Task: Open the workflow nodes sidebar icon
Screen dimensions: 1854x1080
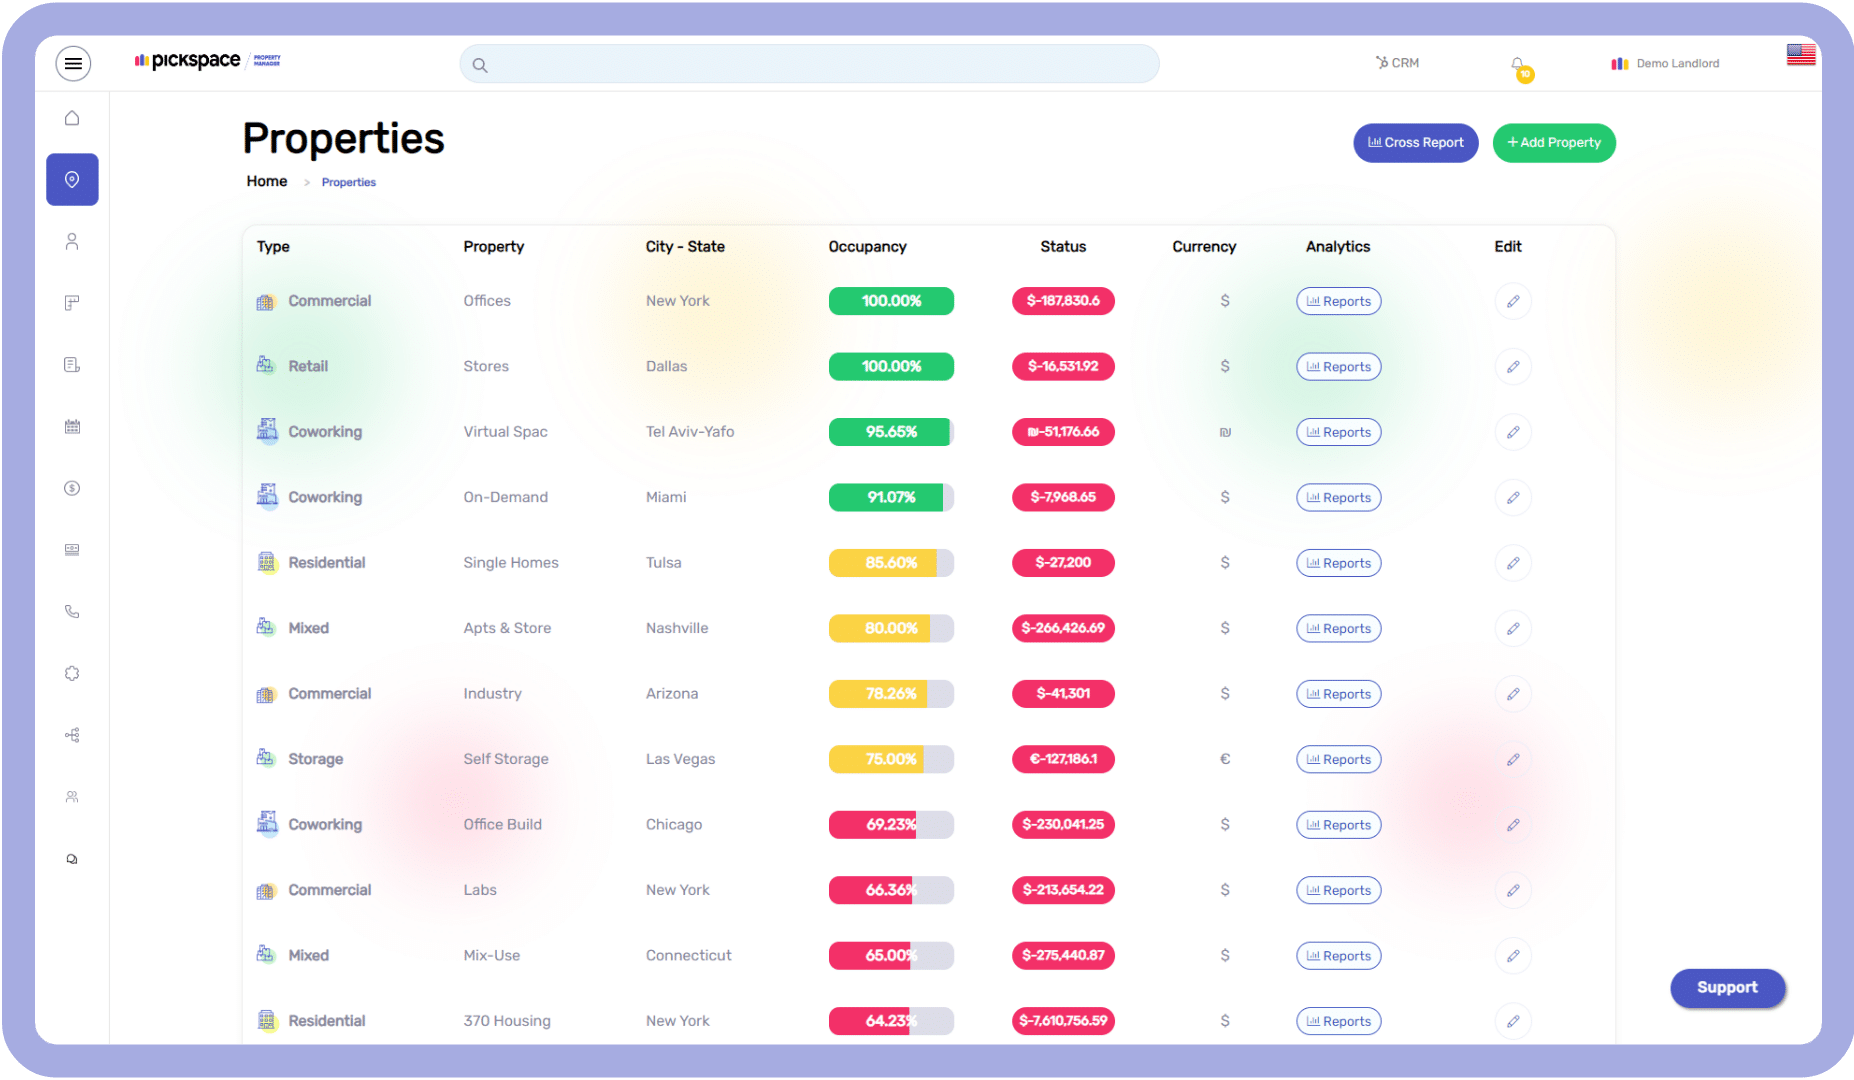Action: [72, 736]
